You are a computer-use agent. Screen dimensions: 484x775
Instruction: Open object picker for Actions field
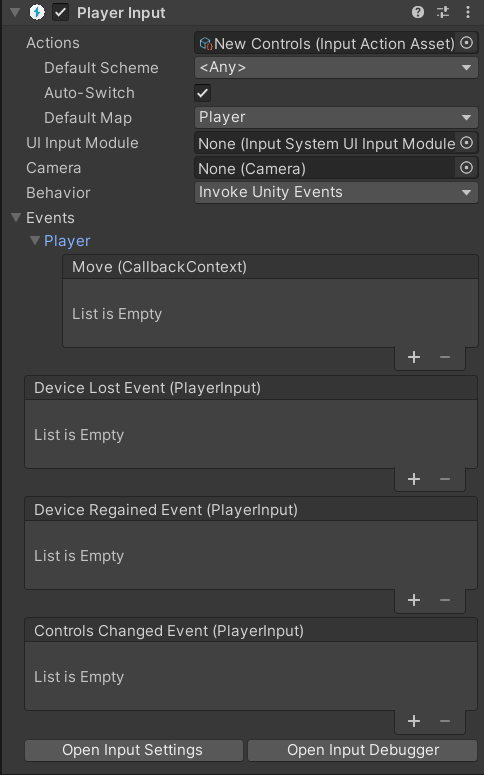click(466, 43)
